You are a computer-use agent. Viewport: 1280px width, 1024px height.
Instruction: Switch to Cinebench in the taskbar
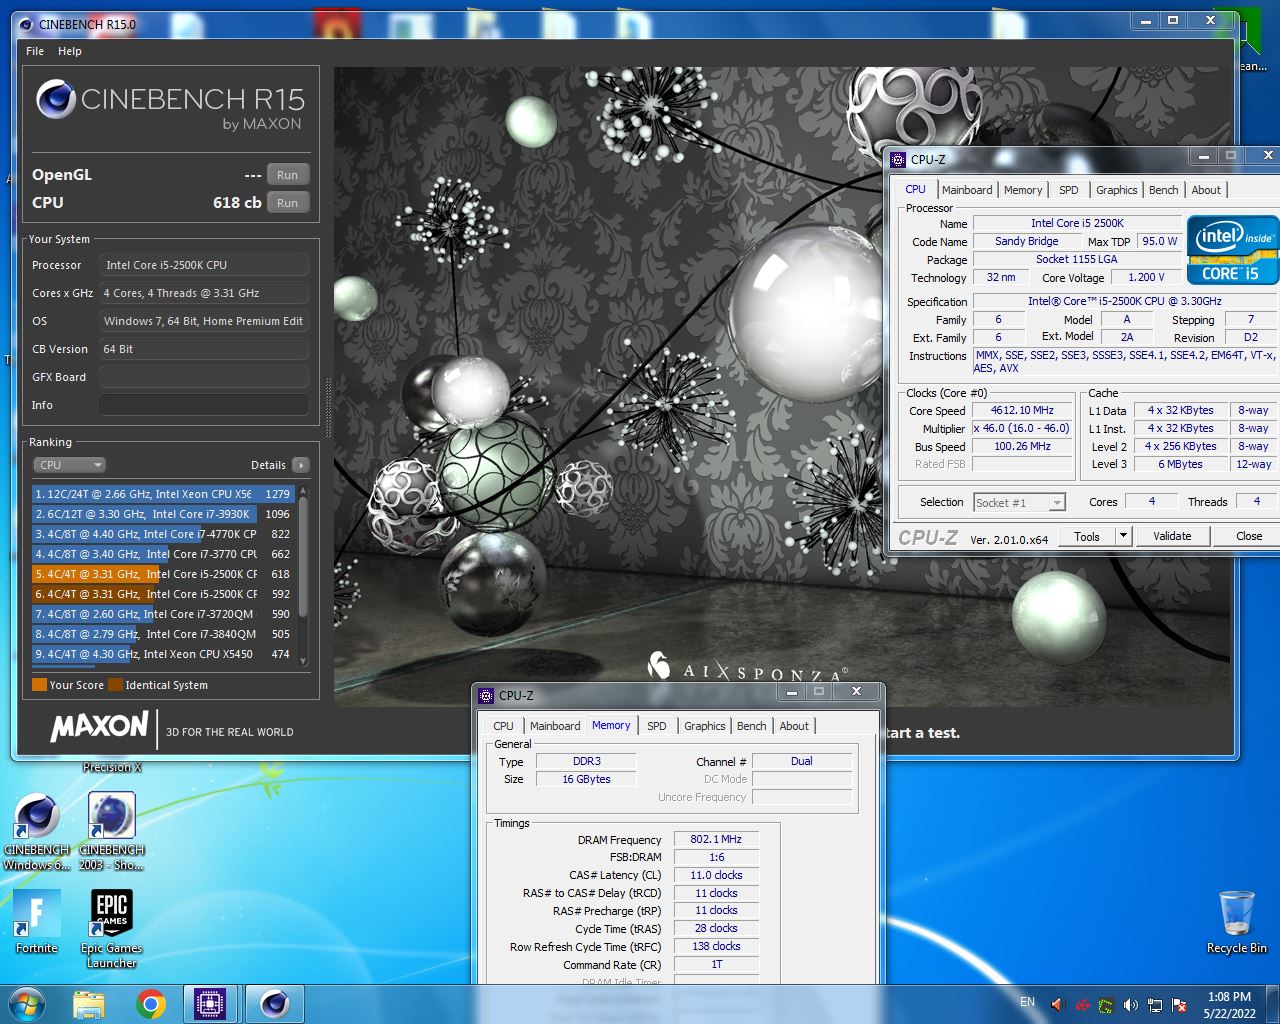[274, 1004]
